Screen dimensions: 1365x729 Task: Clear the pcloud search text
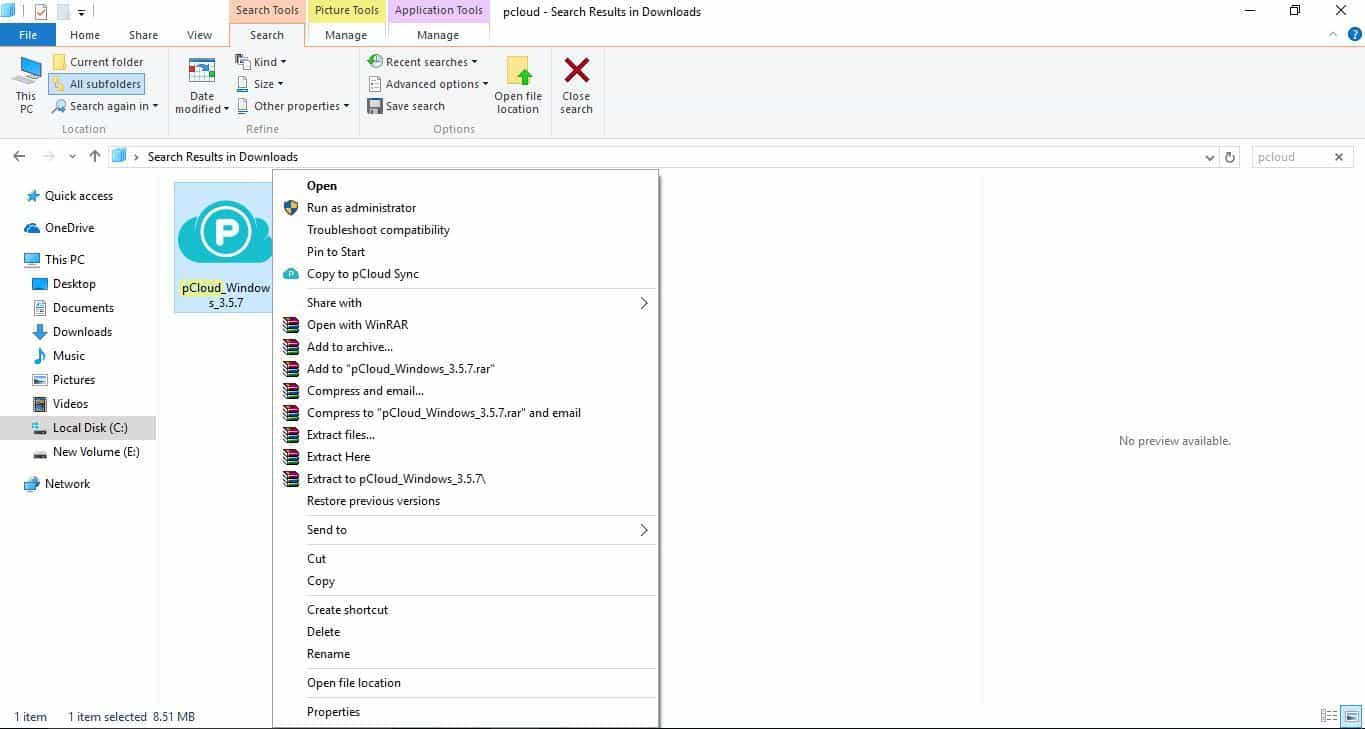coord(1339,156)
